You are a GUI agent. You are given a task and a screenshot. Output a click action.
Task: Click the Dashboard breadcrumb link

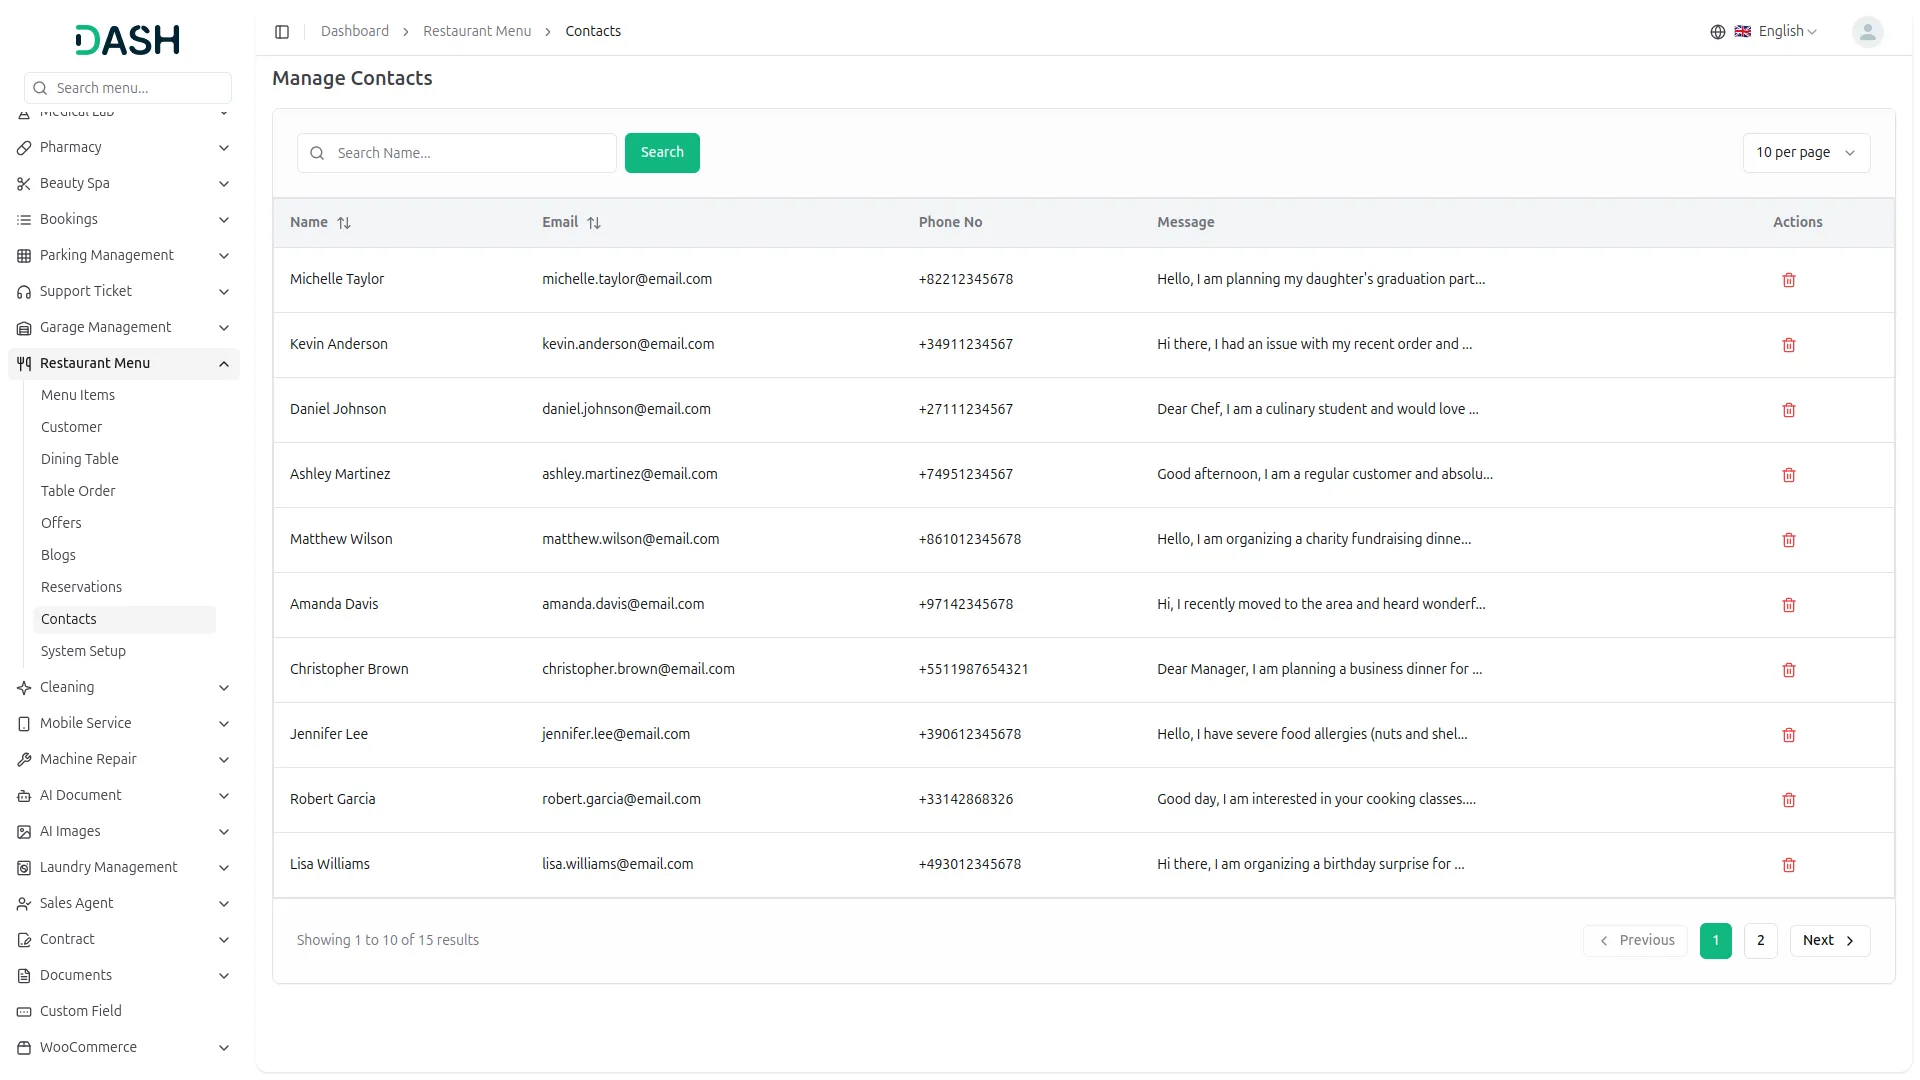click(355, 32)
